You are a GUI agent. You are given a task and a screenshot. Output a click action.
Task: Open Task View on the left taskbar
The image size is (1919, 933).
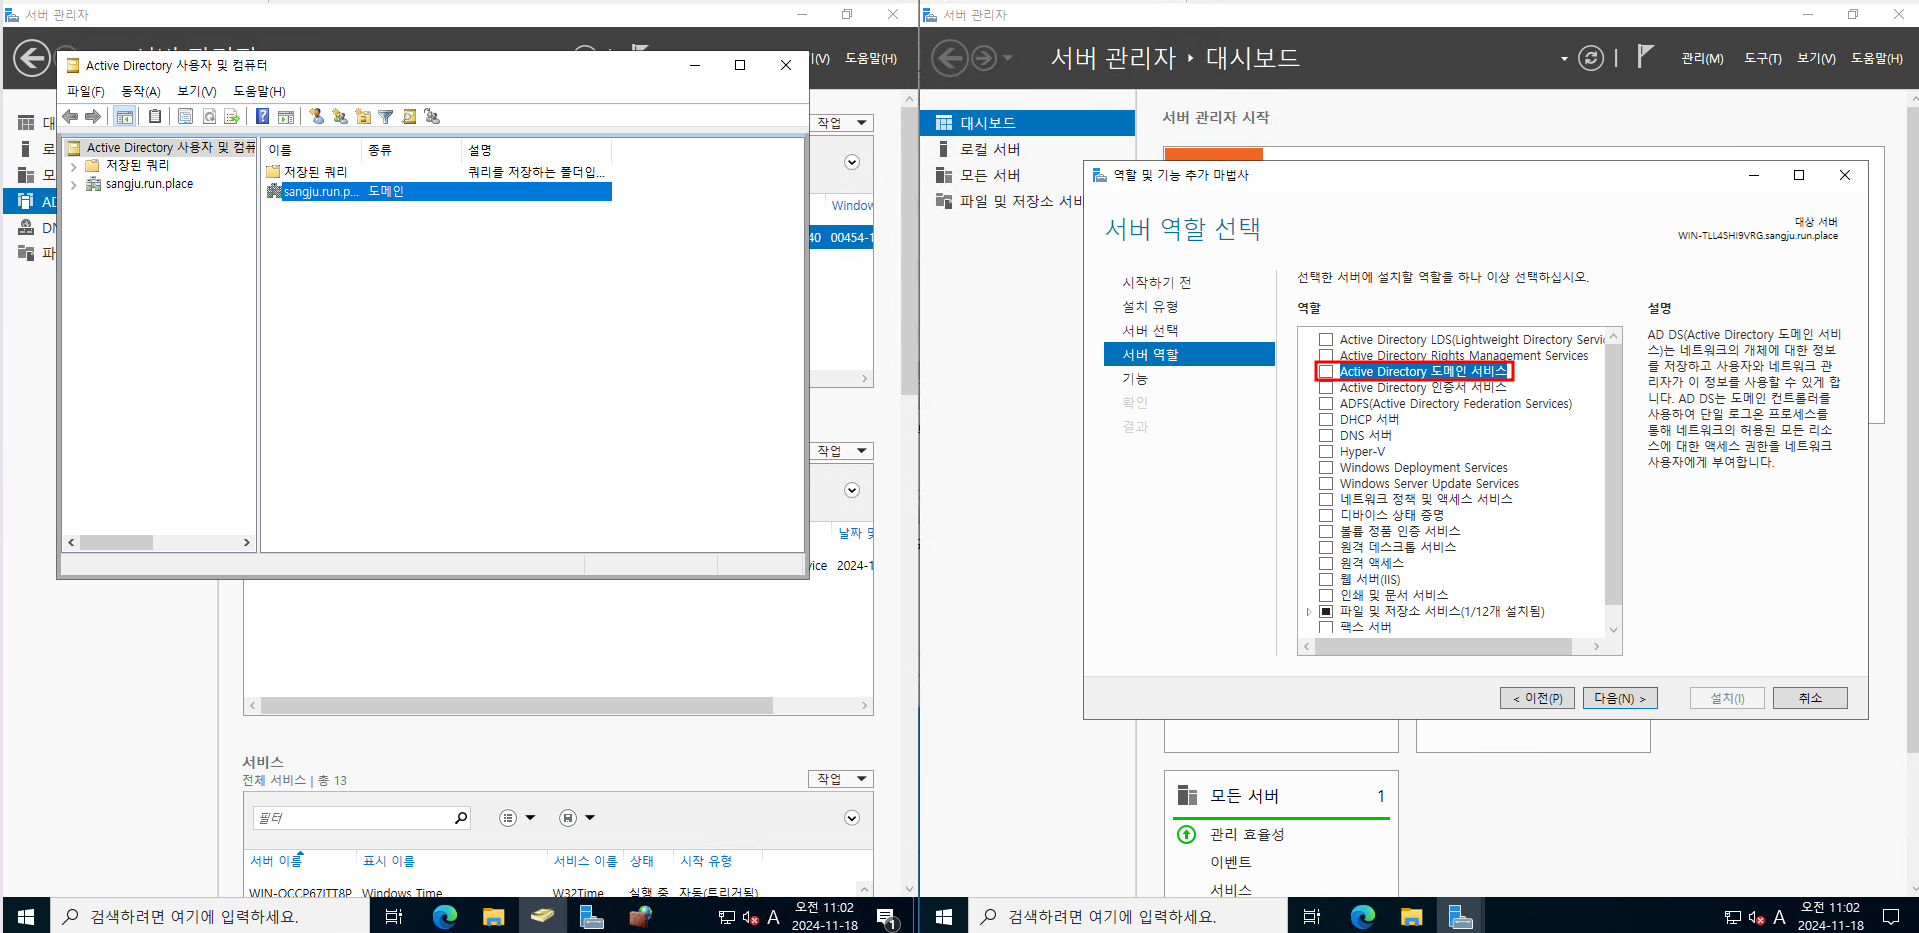coord(394,916)
